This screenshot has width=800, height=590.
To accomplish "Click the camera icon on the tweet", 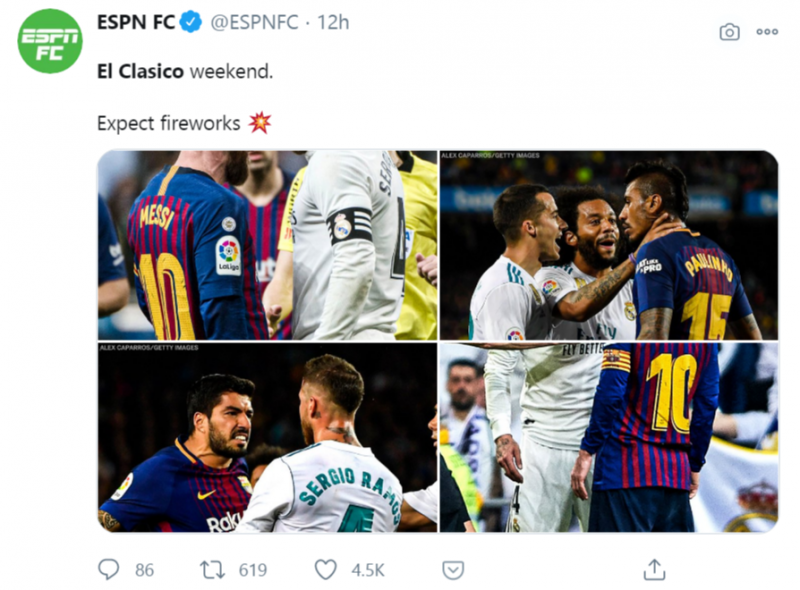I will pos(730,32).
